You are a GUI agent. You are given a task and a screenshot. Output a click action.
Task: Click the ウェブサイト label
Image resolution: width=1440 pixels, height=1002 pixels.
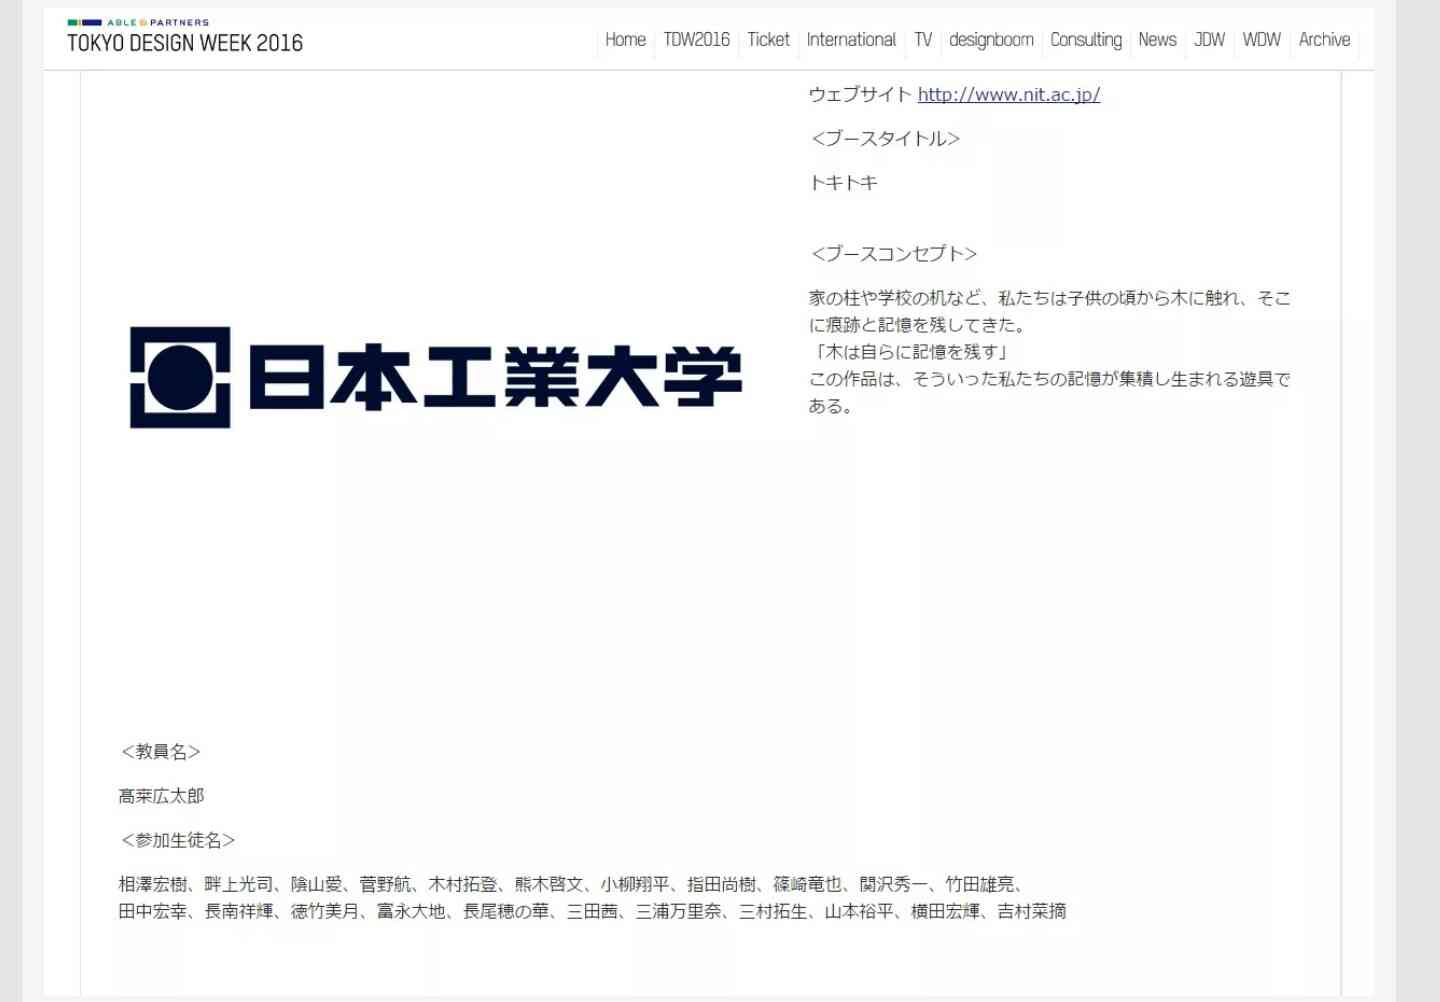(860, 95)
